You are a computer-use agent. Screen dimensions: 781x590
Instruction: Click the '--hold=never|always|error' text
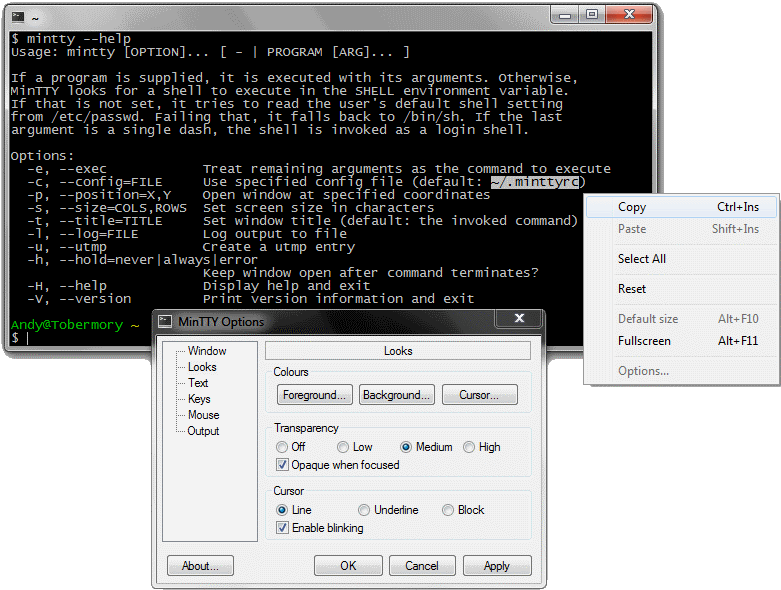pos(158,260)
